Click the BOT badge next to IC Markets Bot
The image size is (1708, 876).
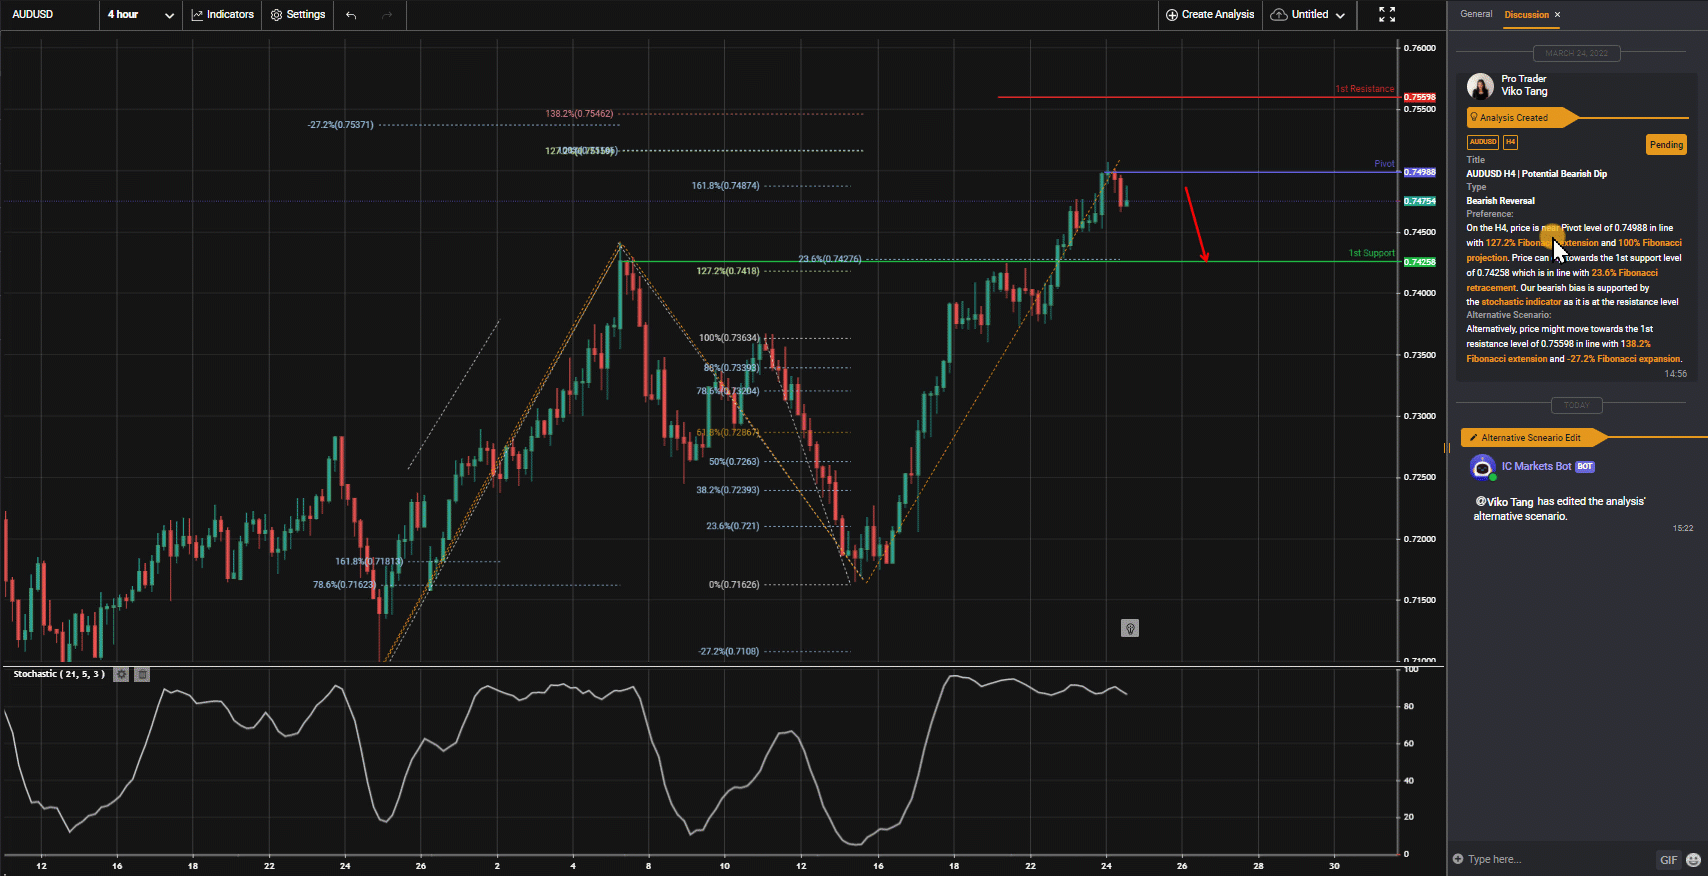[1585, 466]
